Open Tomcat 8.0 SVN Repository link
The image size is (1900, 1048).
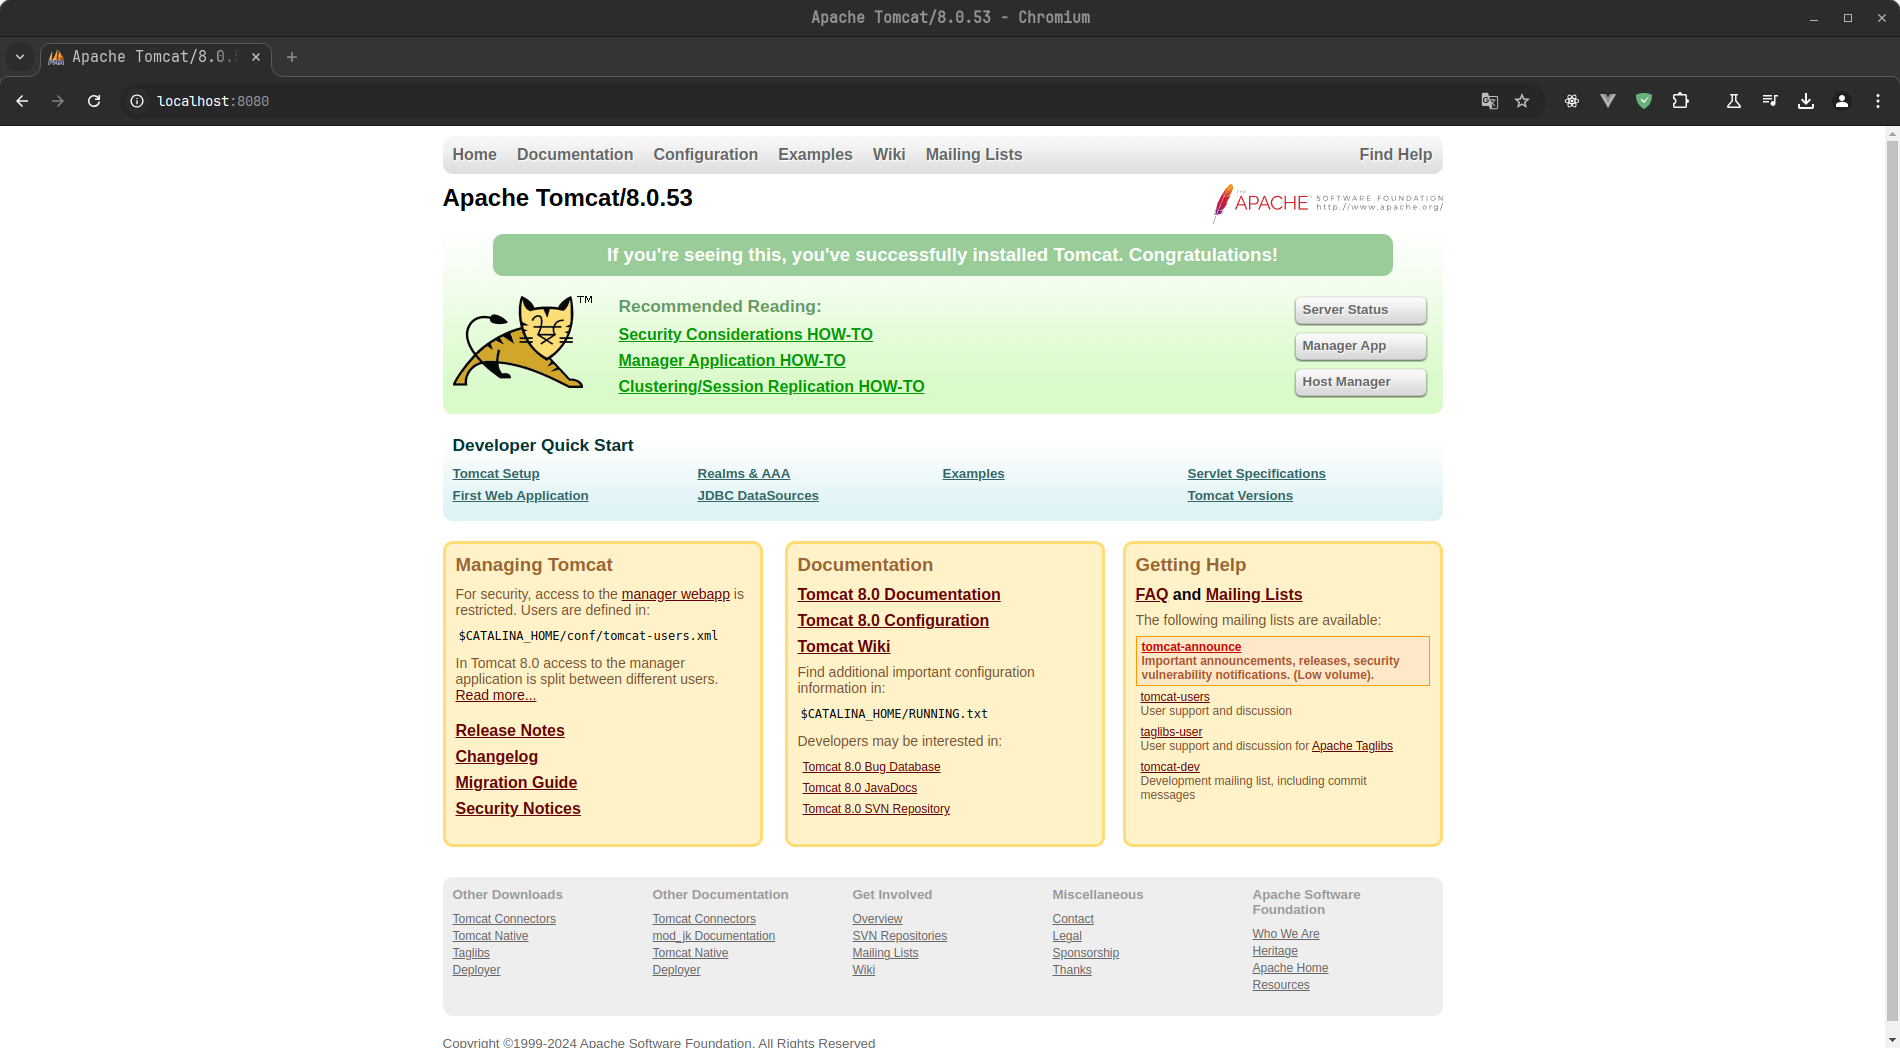tap(876, 809)
